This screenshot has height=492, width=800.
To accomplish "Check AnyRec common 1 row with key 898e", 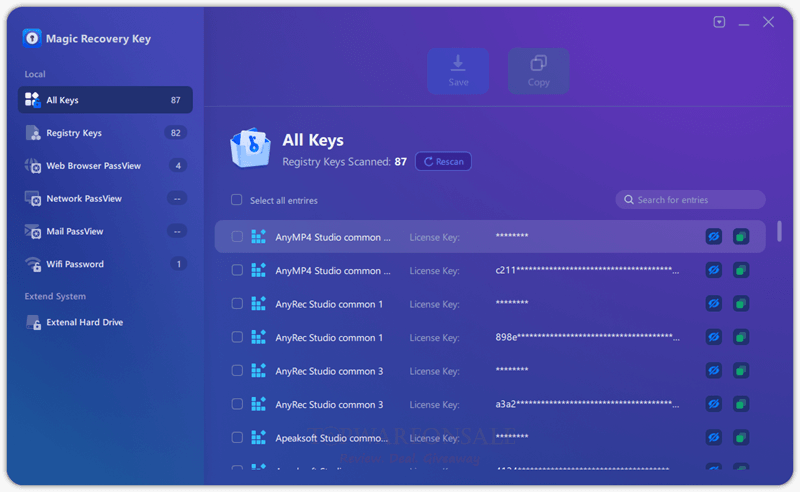I will tap(237, 337).
